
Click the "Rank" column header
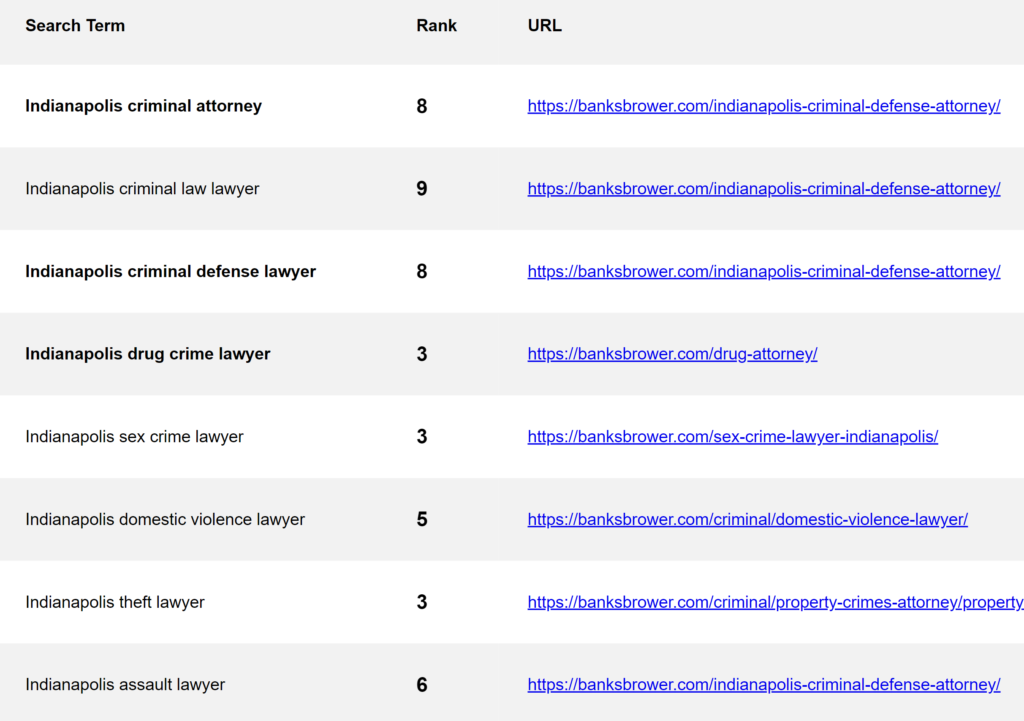[x=436, y=25]
